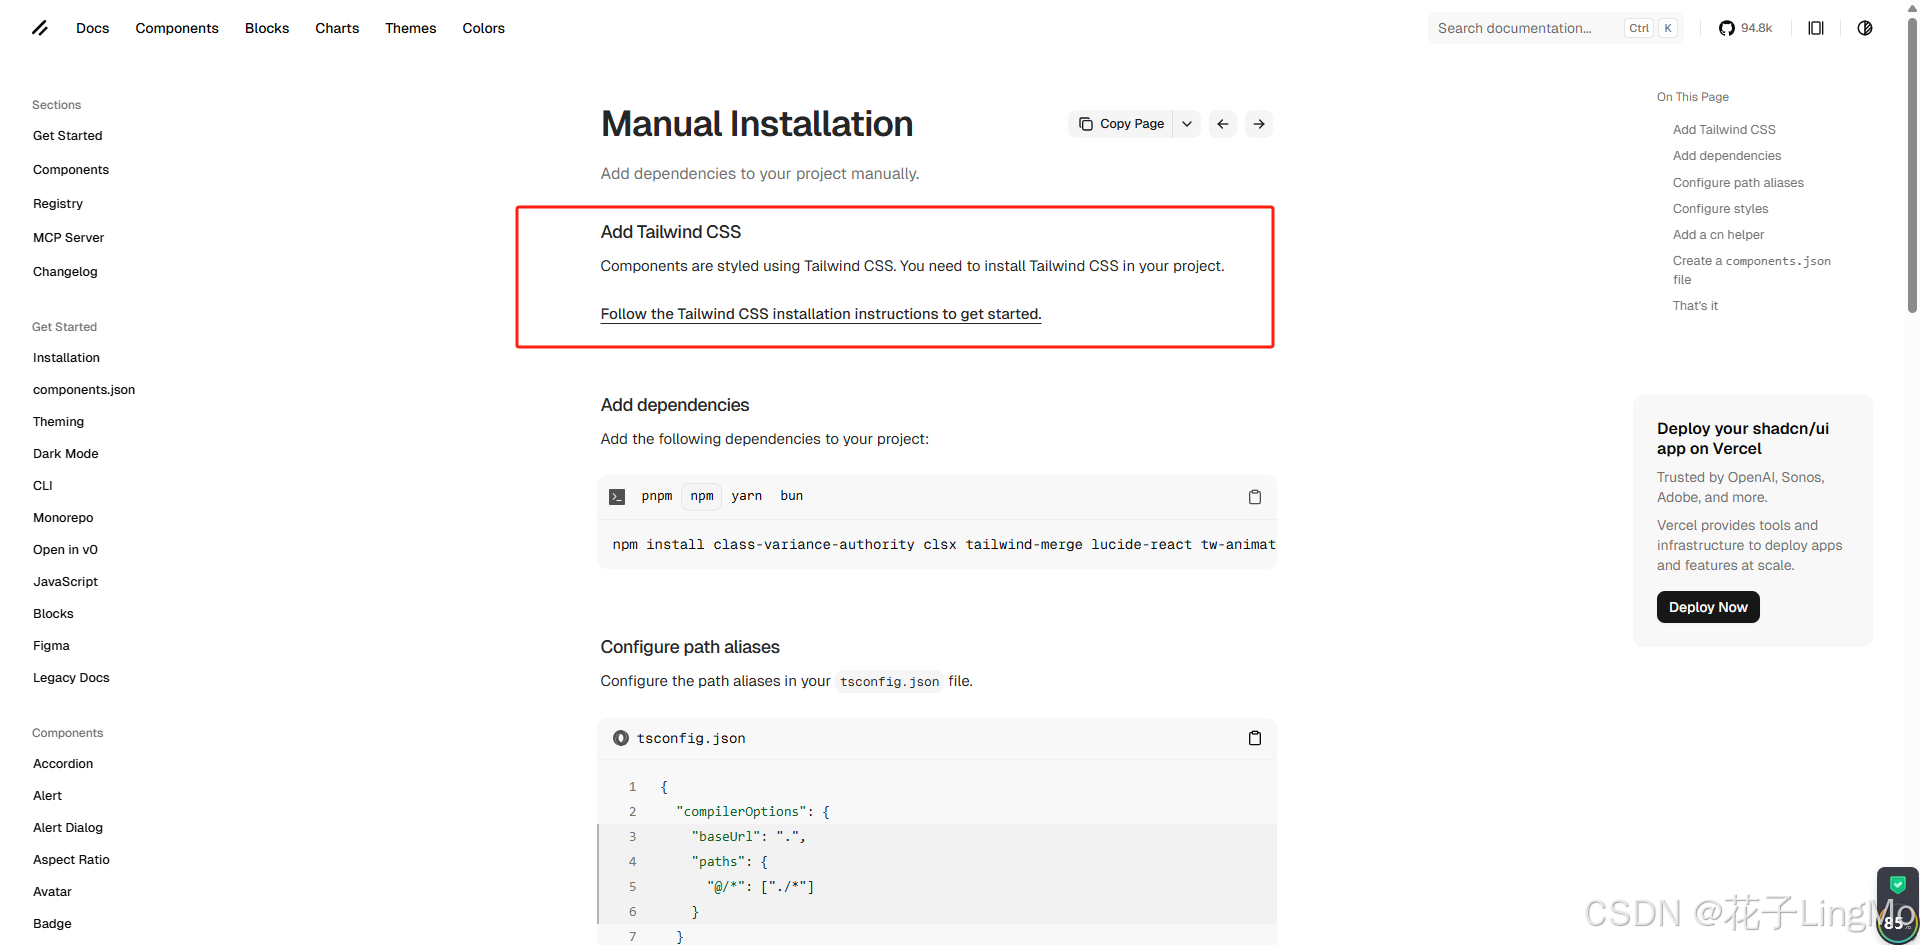Copy the tsconfig.json code block
The height and width of the screenshot is (945, 1920).
click(x=1255, y=738)
